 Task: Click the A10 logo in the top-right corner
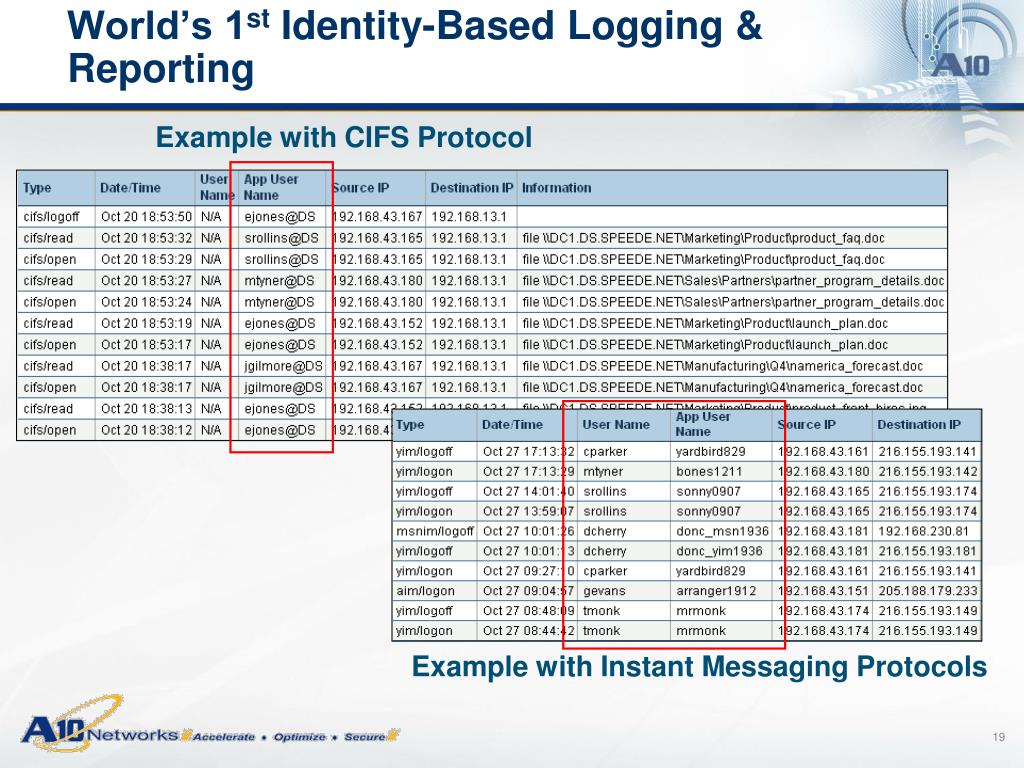pyautogui.click(x=960, y=65)
